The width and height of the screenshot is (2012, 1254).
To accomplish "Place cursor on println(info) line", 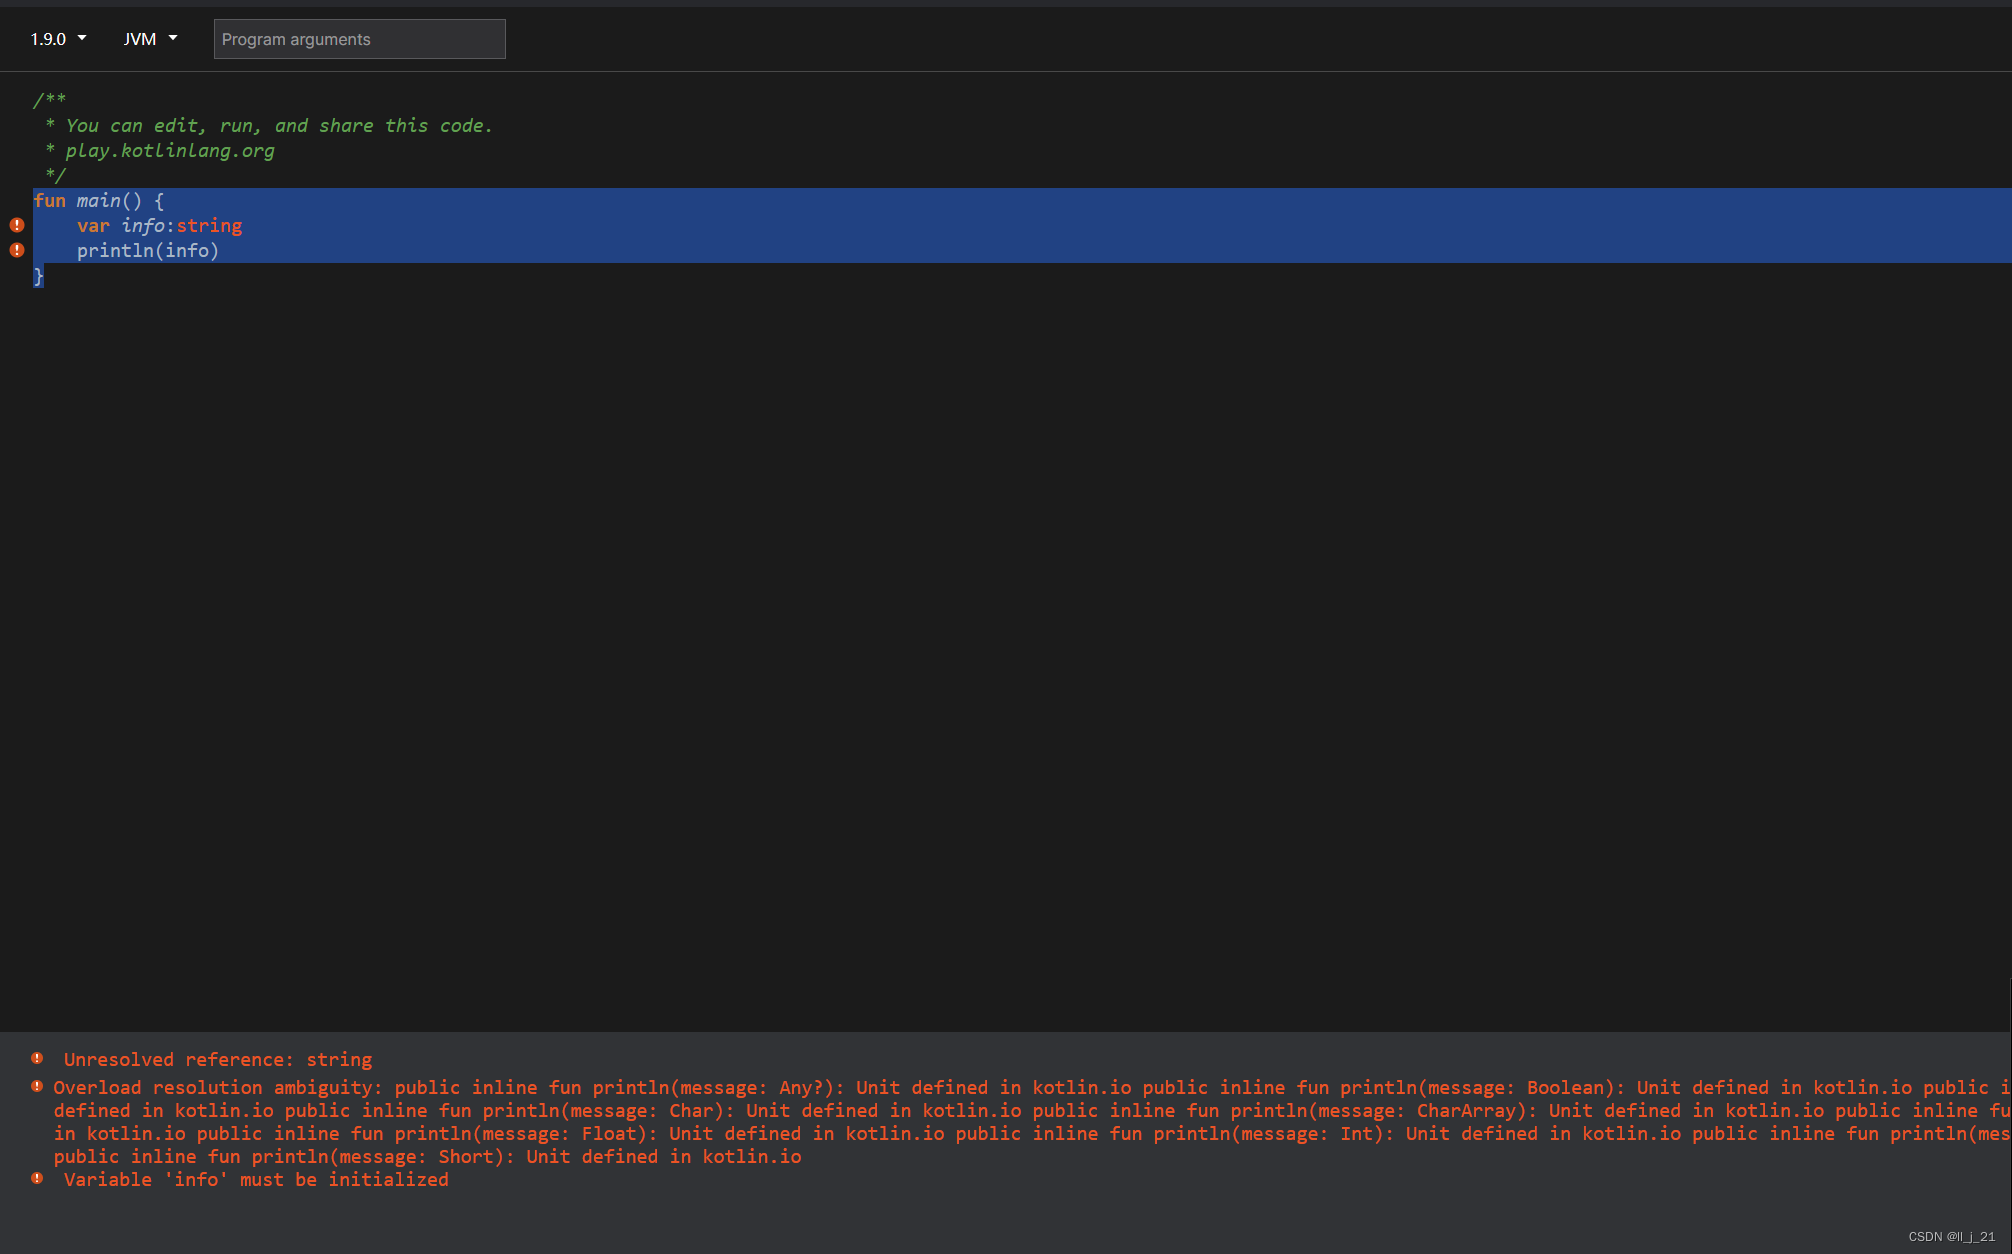I will pos(147,251).
